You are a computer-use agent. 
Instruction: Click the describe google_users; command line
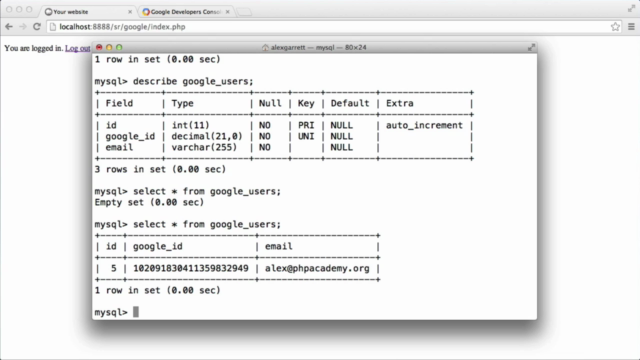click(x=174, y=81)
